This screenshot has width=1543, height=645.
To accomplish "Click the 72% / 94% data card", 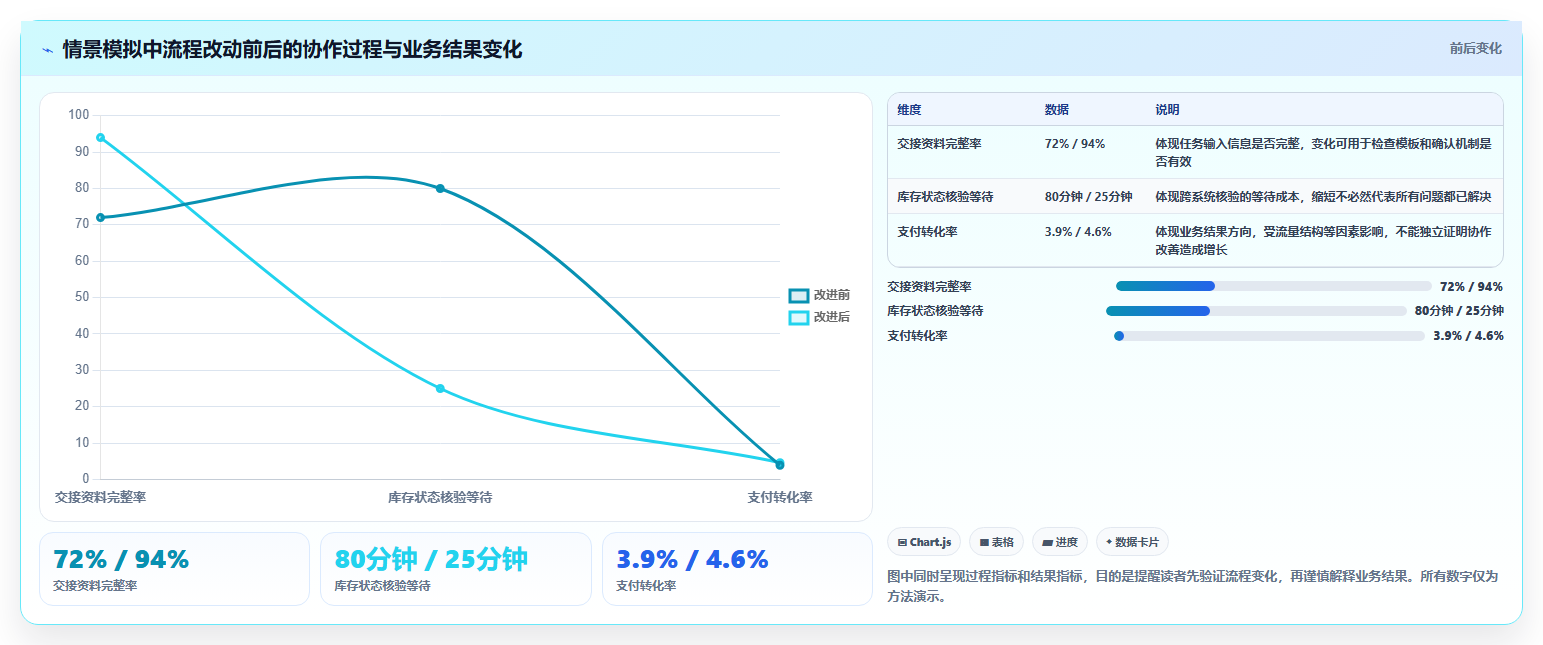I will pos(174,569).
